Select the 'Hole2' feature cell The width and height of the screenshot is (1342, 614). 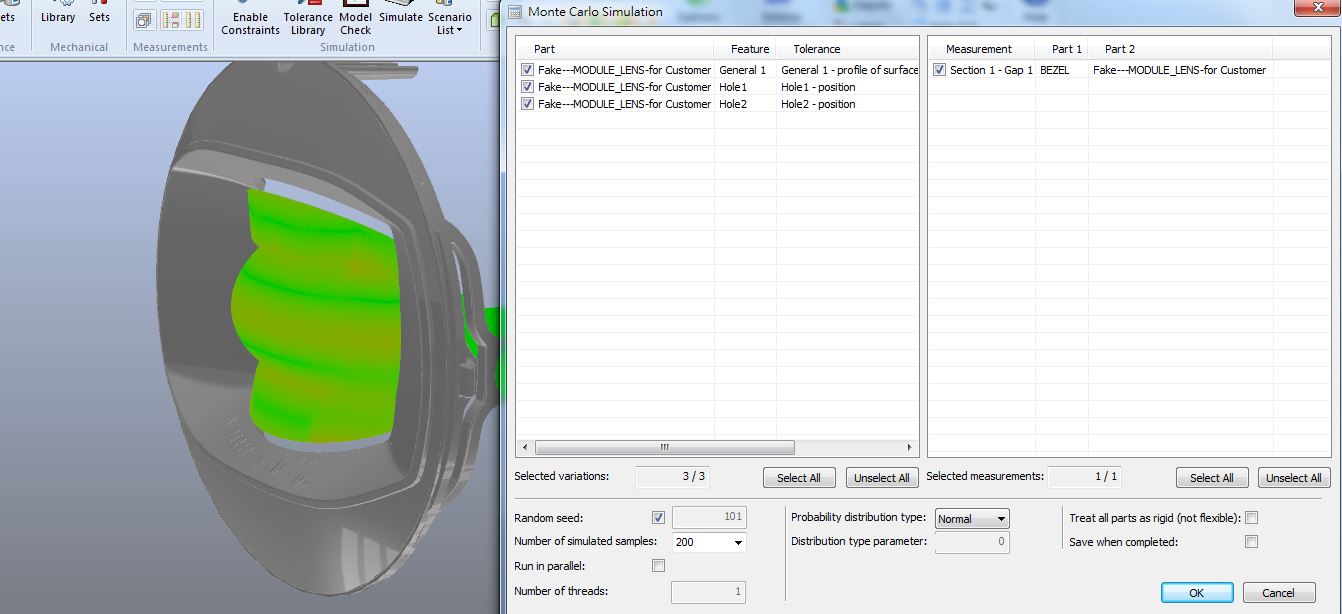(x=745, y=104)
